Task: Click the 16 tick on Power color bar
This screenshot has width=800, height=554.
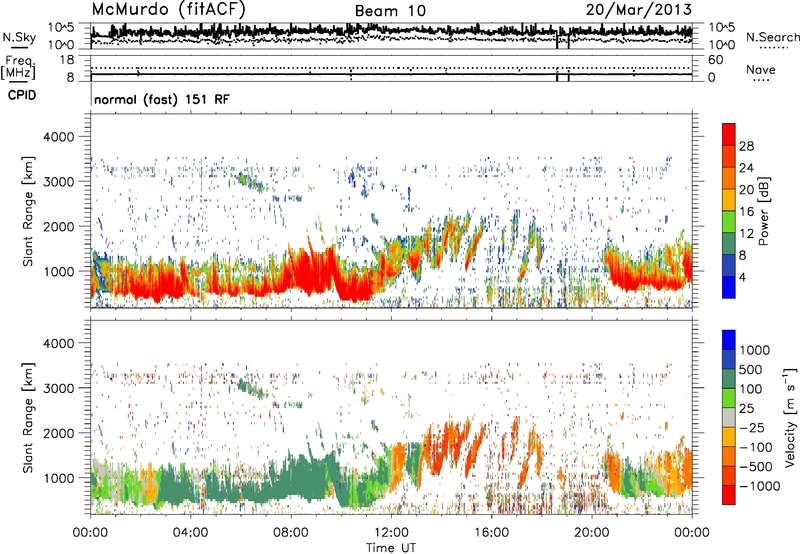Action: 746,212
